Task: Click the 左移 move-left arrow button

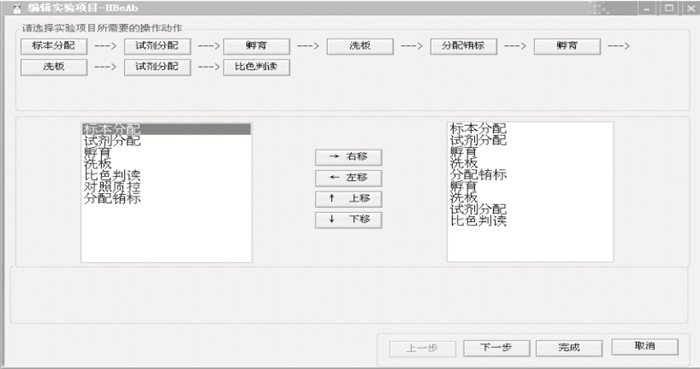Action: click(348, 178)
